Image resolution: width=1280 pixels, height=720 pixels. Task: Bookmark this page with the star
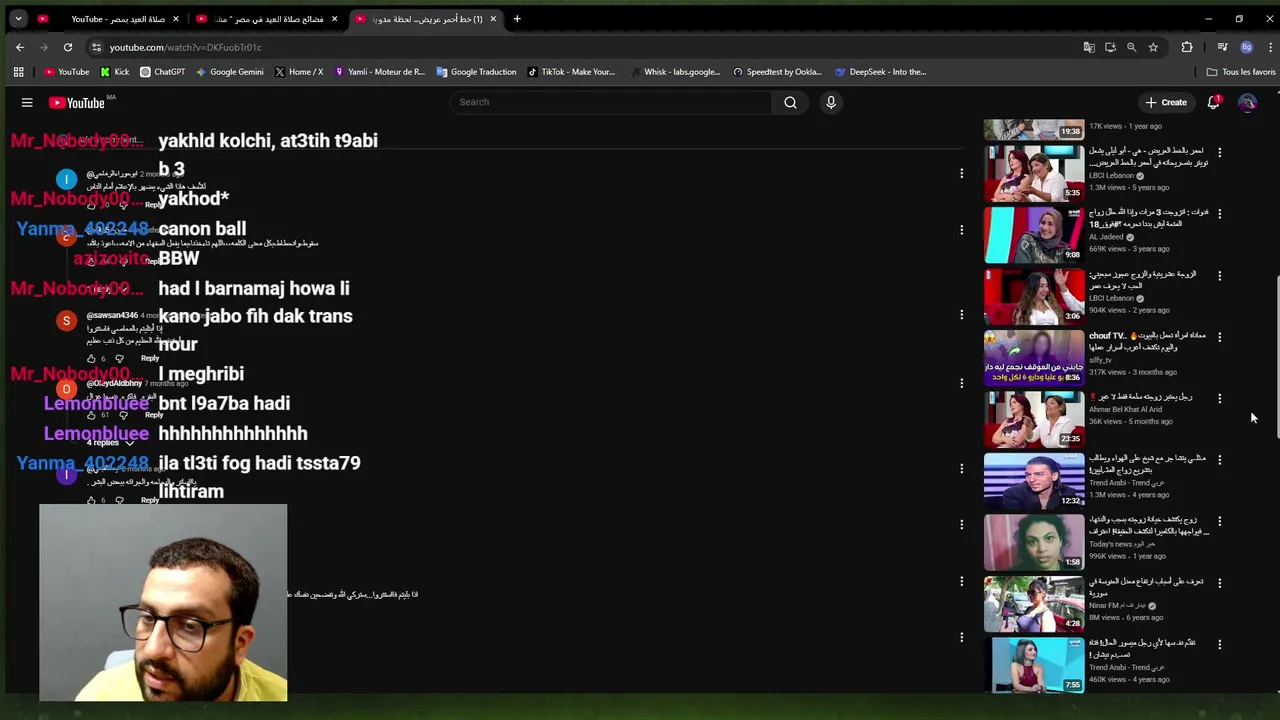(1153, 47)
